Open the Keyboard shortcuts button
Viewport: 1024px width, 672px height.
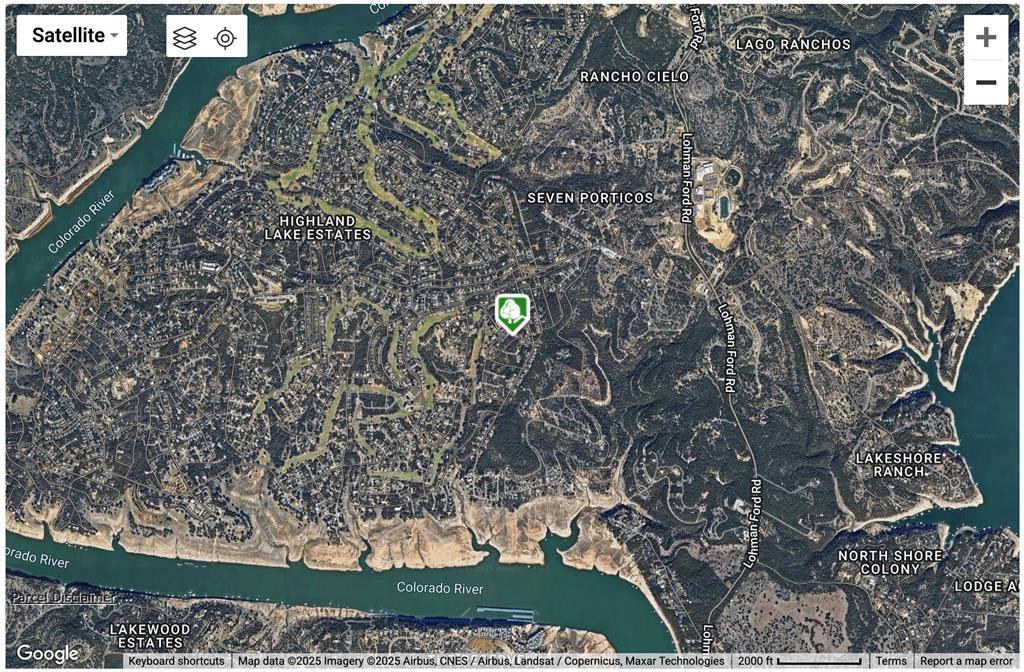pos(176,661)
